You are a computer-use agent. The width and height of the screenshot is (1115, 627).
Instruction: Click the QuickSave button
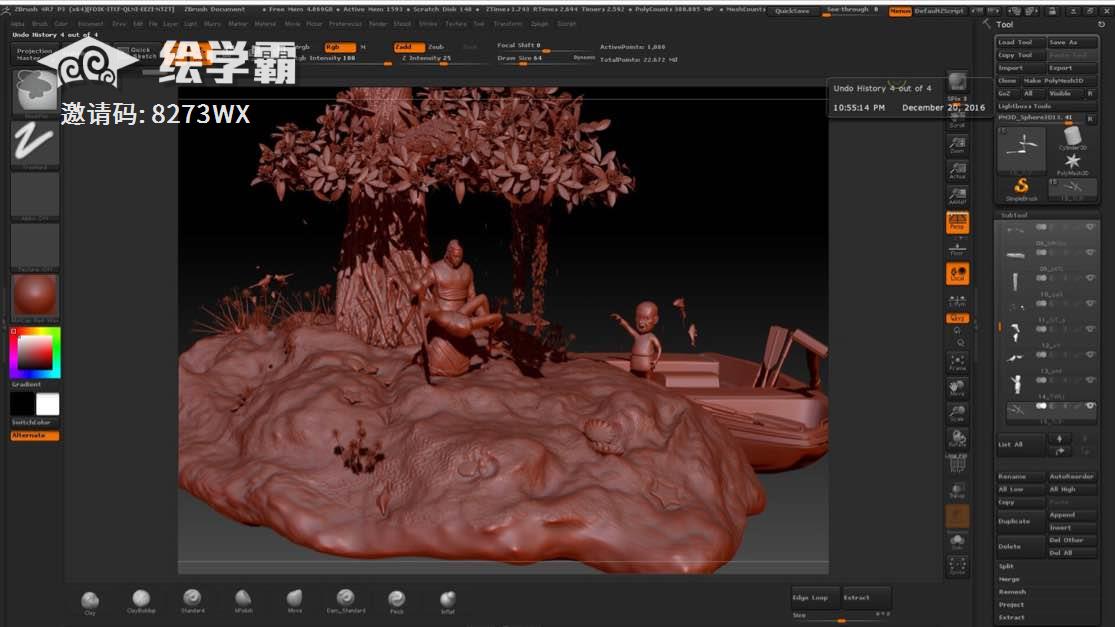click(792, 11)
